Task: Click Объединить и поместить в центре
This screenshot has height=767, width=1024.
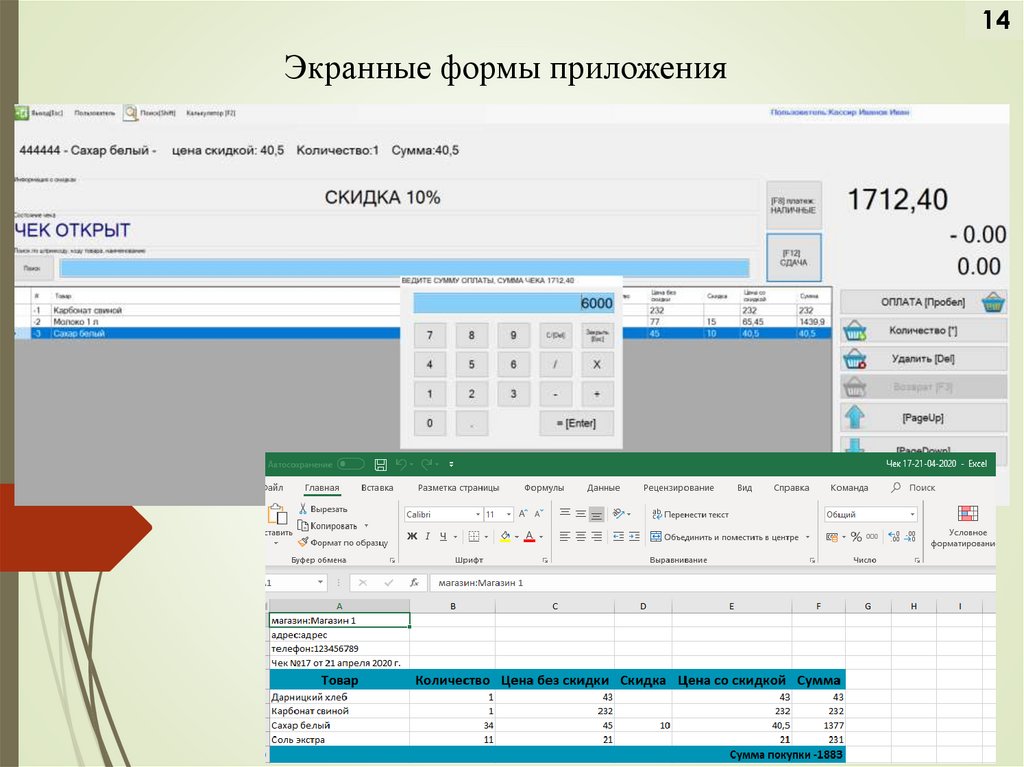Action: point(725,537)
